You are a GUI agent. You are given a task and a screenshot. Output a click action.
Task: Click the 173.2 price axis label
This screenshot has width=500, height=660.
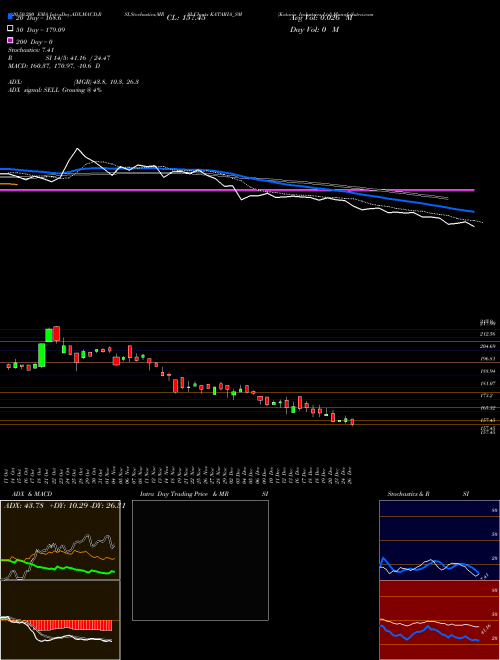tap(486, 396)
